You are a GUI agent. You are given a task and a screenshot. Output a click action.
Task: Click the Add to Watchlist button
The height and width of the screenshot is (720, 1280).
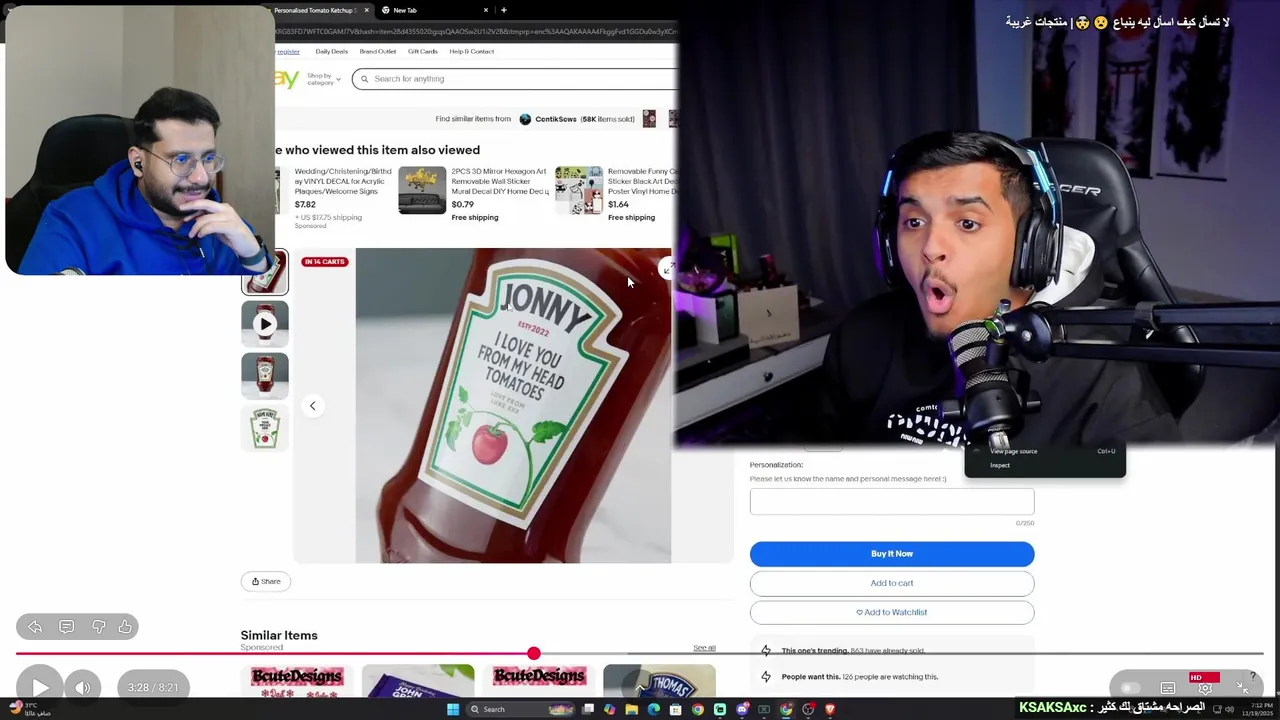[892, 612]
